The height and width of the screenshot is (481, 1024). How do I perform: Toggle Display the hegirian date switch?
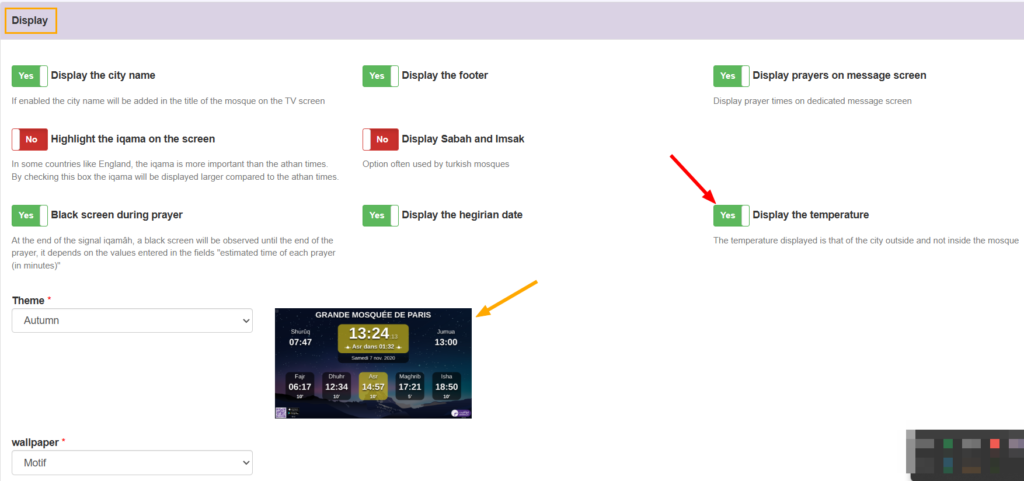tap(380, 215)
